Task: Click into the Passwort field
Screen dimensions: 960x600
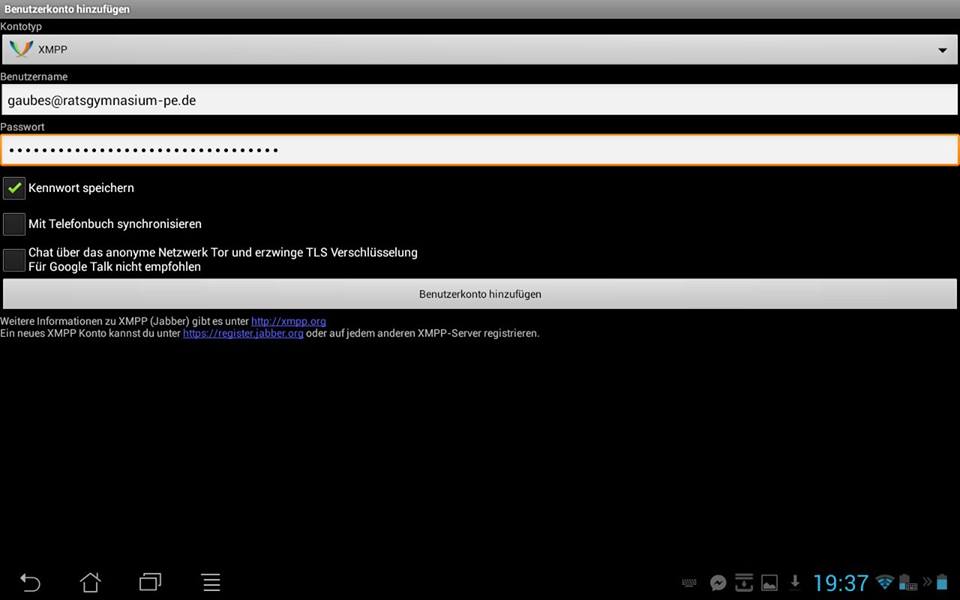Action: point(478,150)
